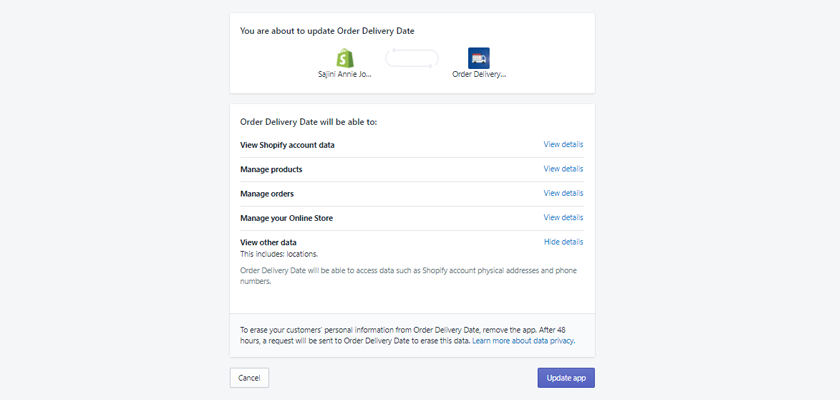The height and width of the screenshot is (400, 840).
Task: Open View details for Manage your Online Store
Action: pos(563,217)
